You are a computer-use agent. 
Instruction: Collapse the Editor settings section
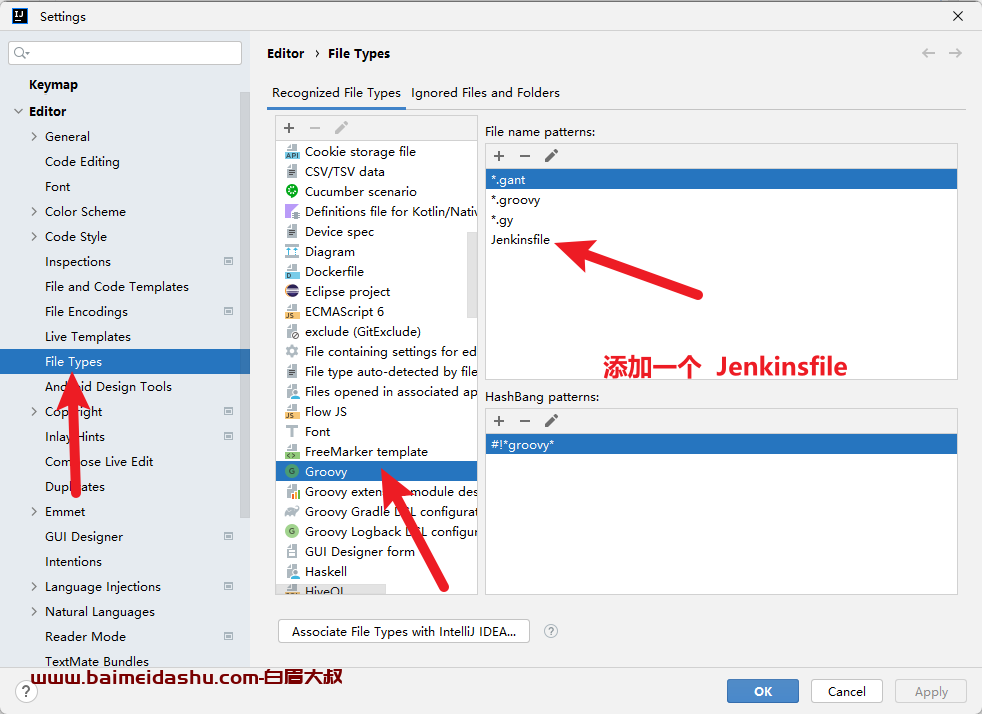point(18,111)
